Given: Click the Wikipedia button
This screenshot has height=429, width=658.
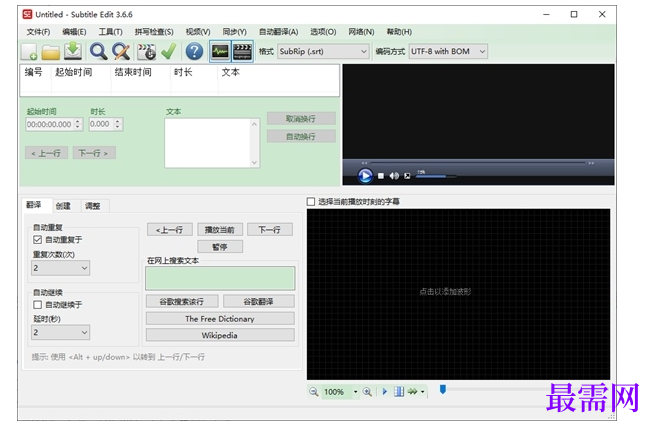Looking at the screenshot, I should (x=220, y=335).
